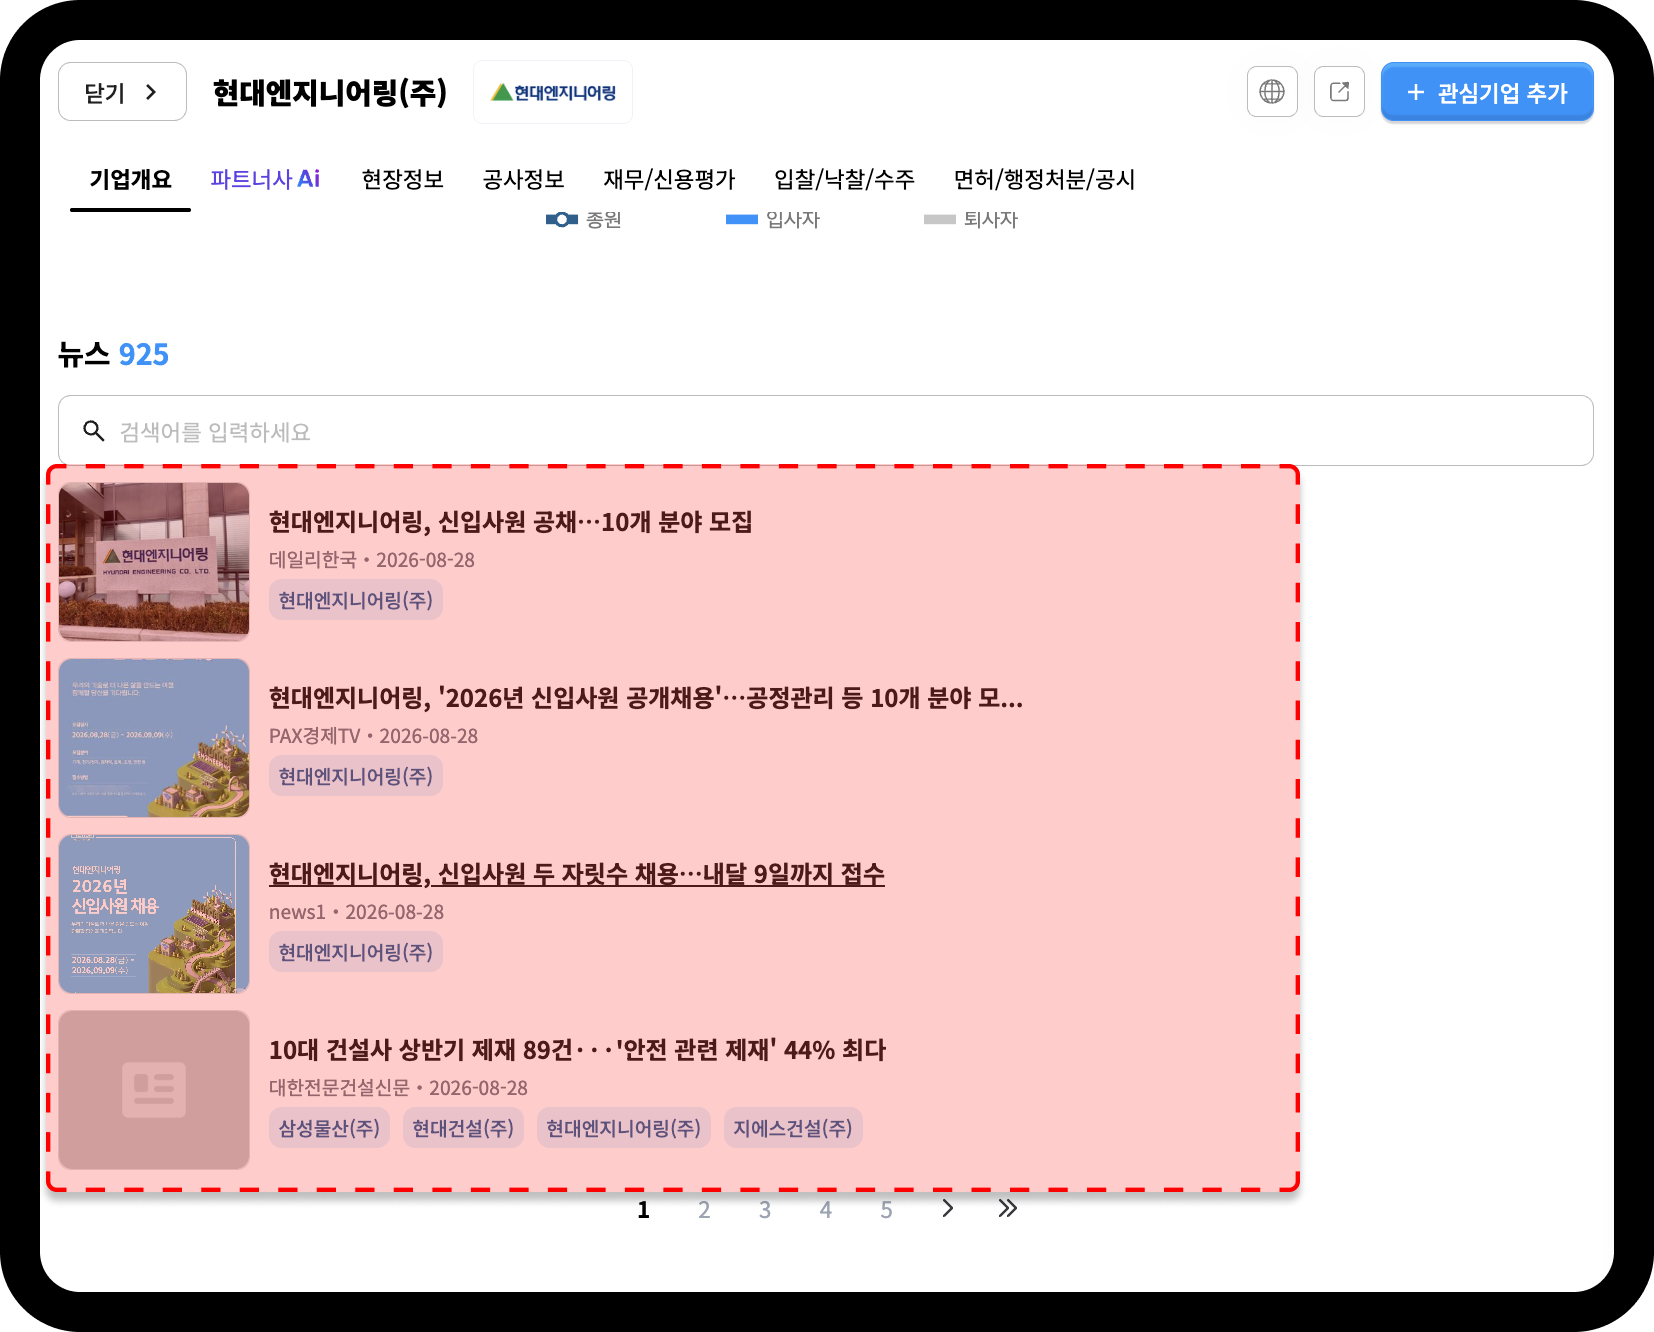Click the 현대엔지니어링(주) company title
The image size is (1654, 1332).
point(330,92)
